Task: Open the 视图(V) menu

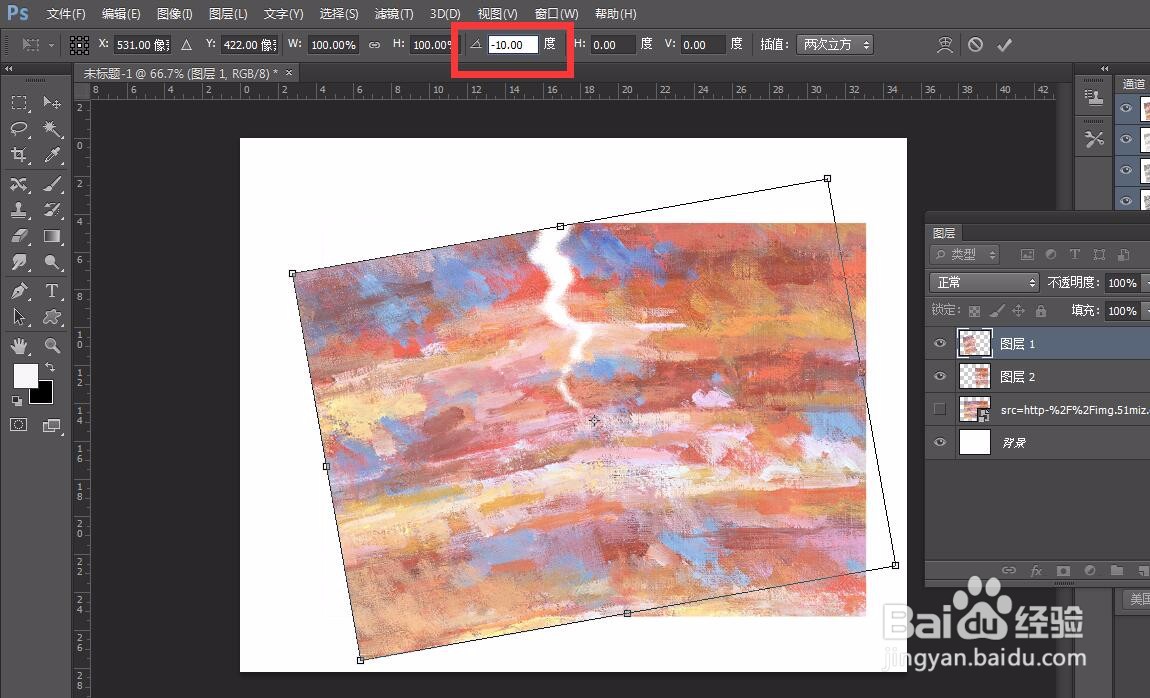Action: click(x=497, y=14)
